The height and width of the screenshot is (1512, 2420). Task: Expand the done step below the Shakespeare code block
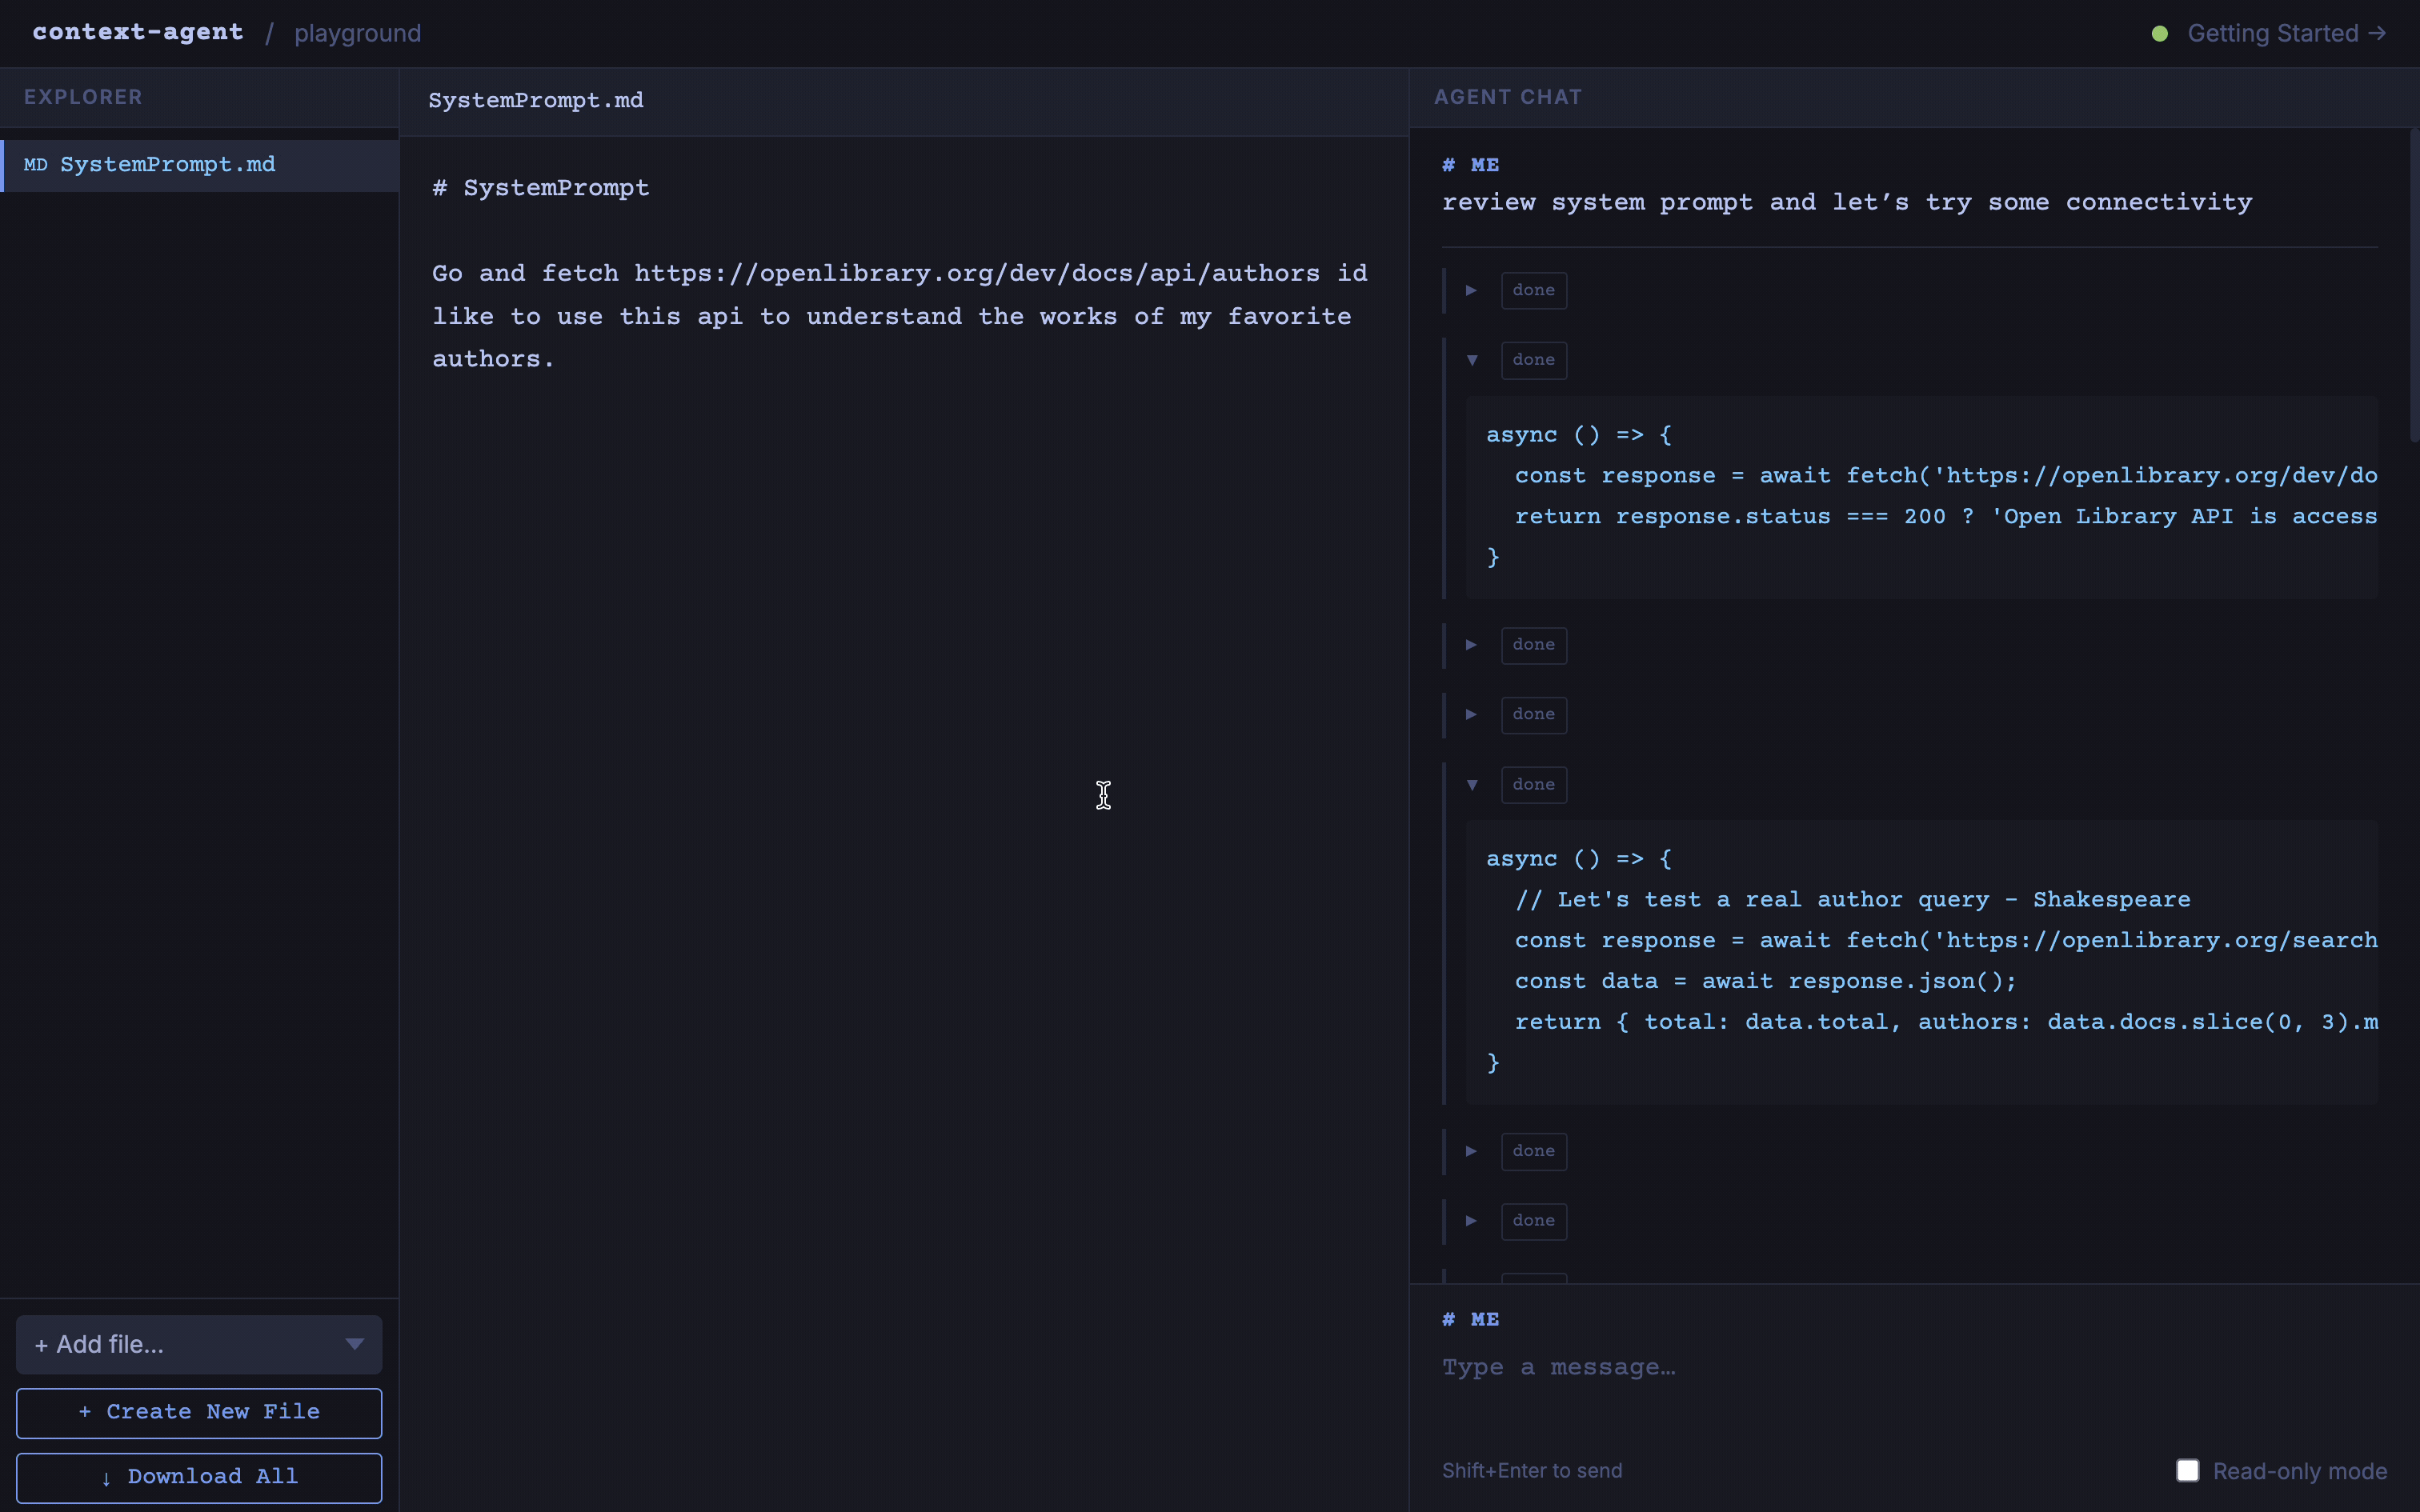click(1472, 1151)
